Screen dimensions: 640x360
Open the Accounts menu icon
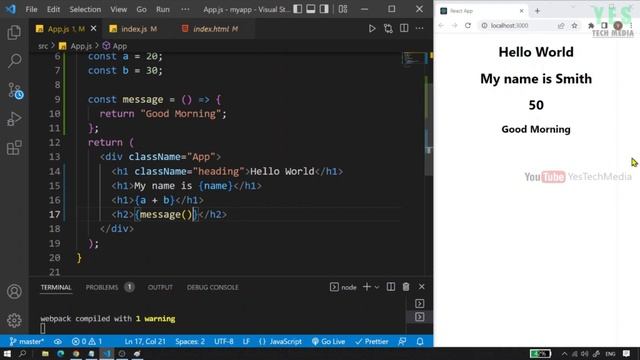click(x=14, y=291)
